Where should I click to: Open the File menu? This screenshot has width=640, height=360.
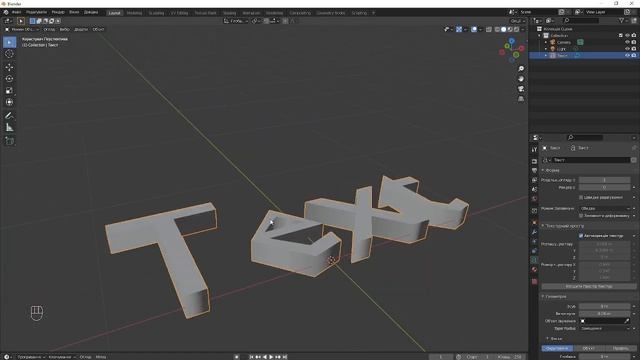[x=16, y=12]
